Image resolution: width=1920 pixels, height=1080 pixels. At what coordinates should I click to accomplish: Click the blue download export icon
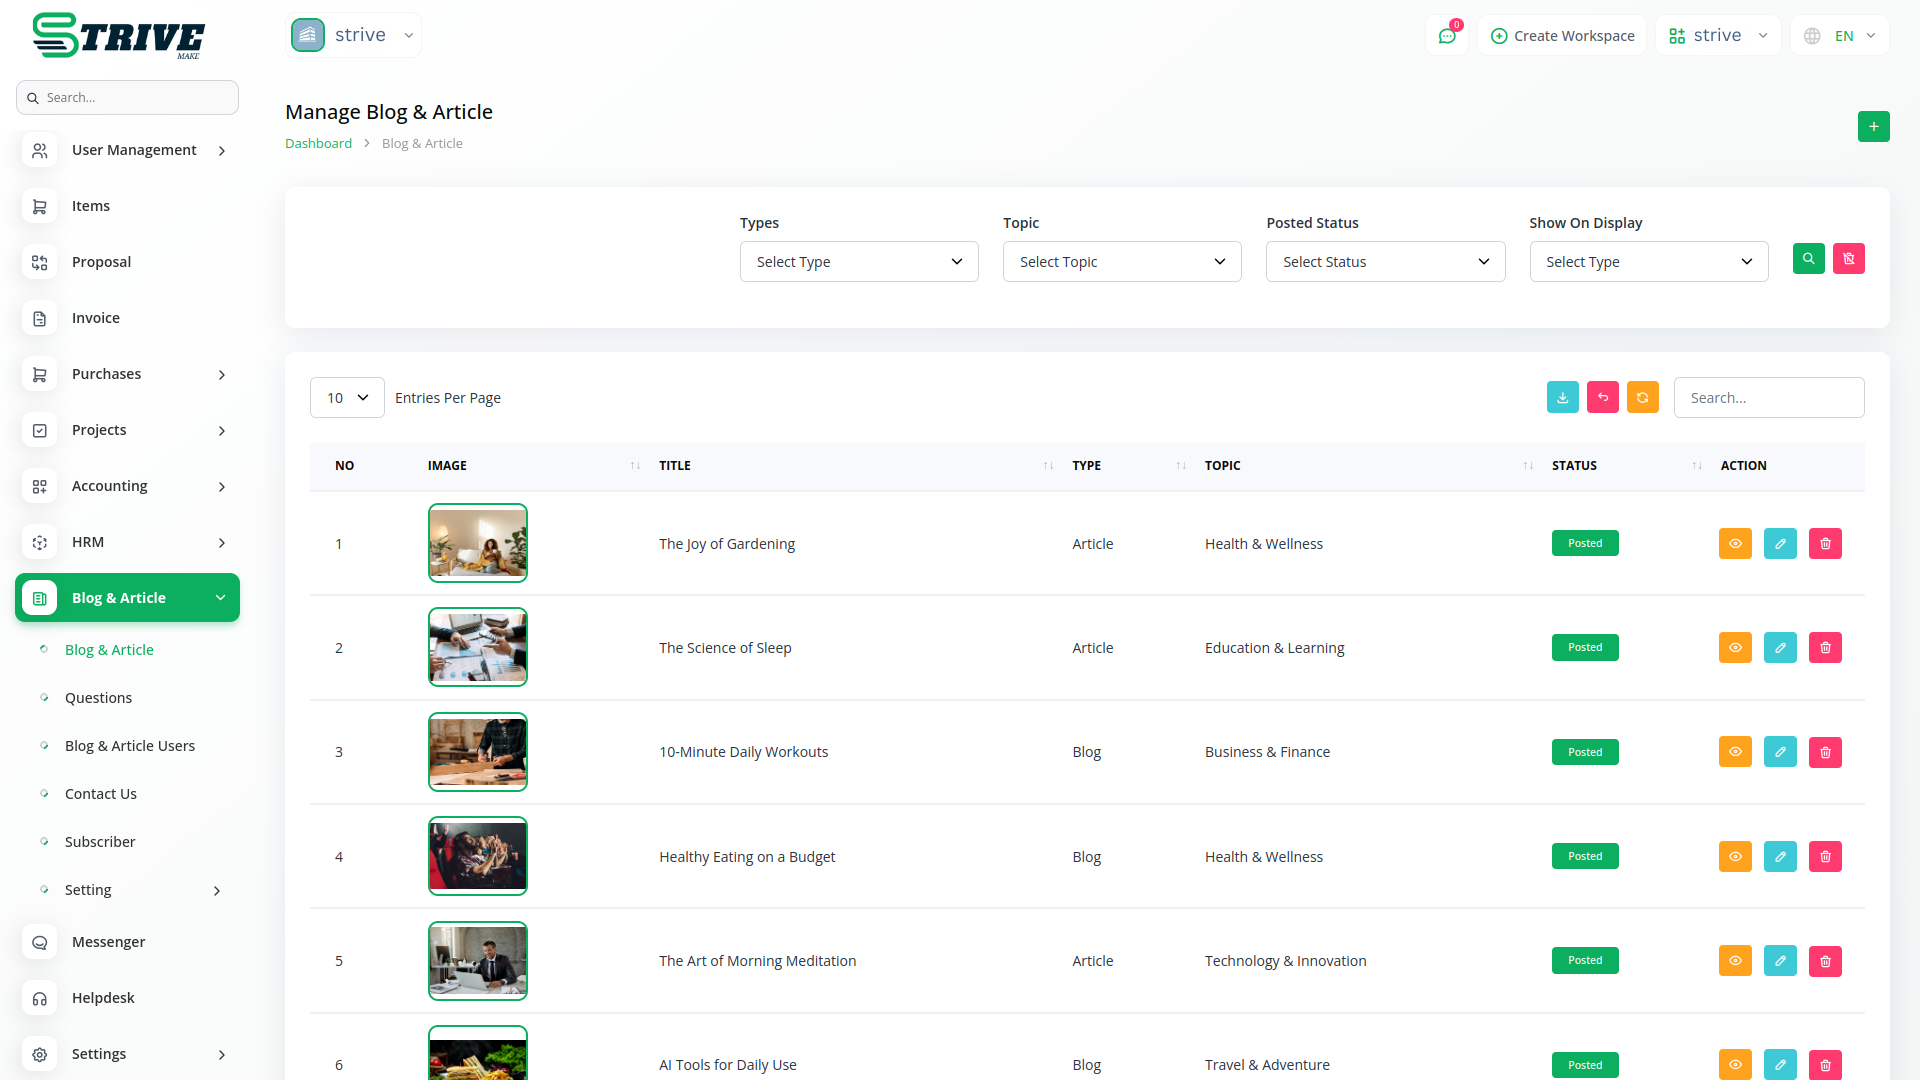1562,397
